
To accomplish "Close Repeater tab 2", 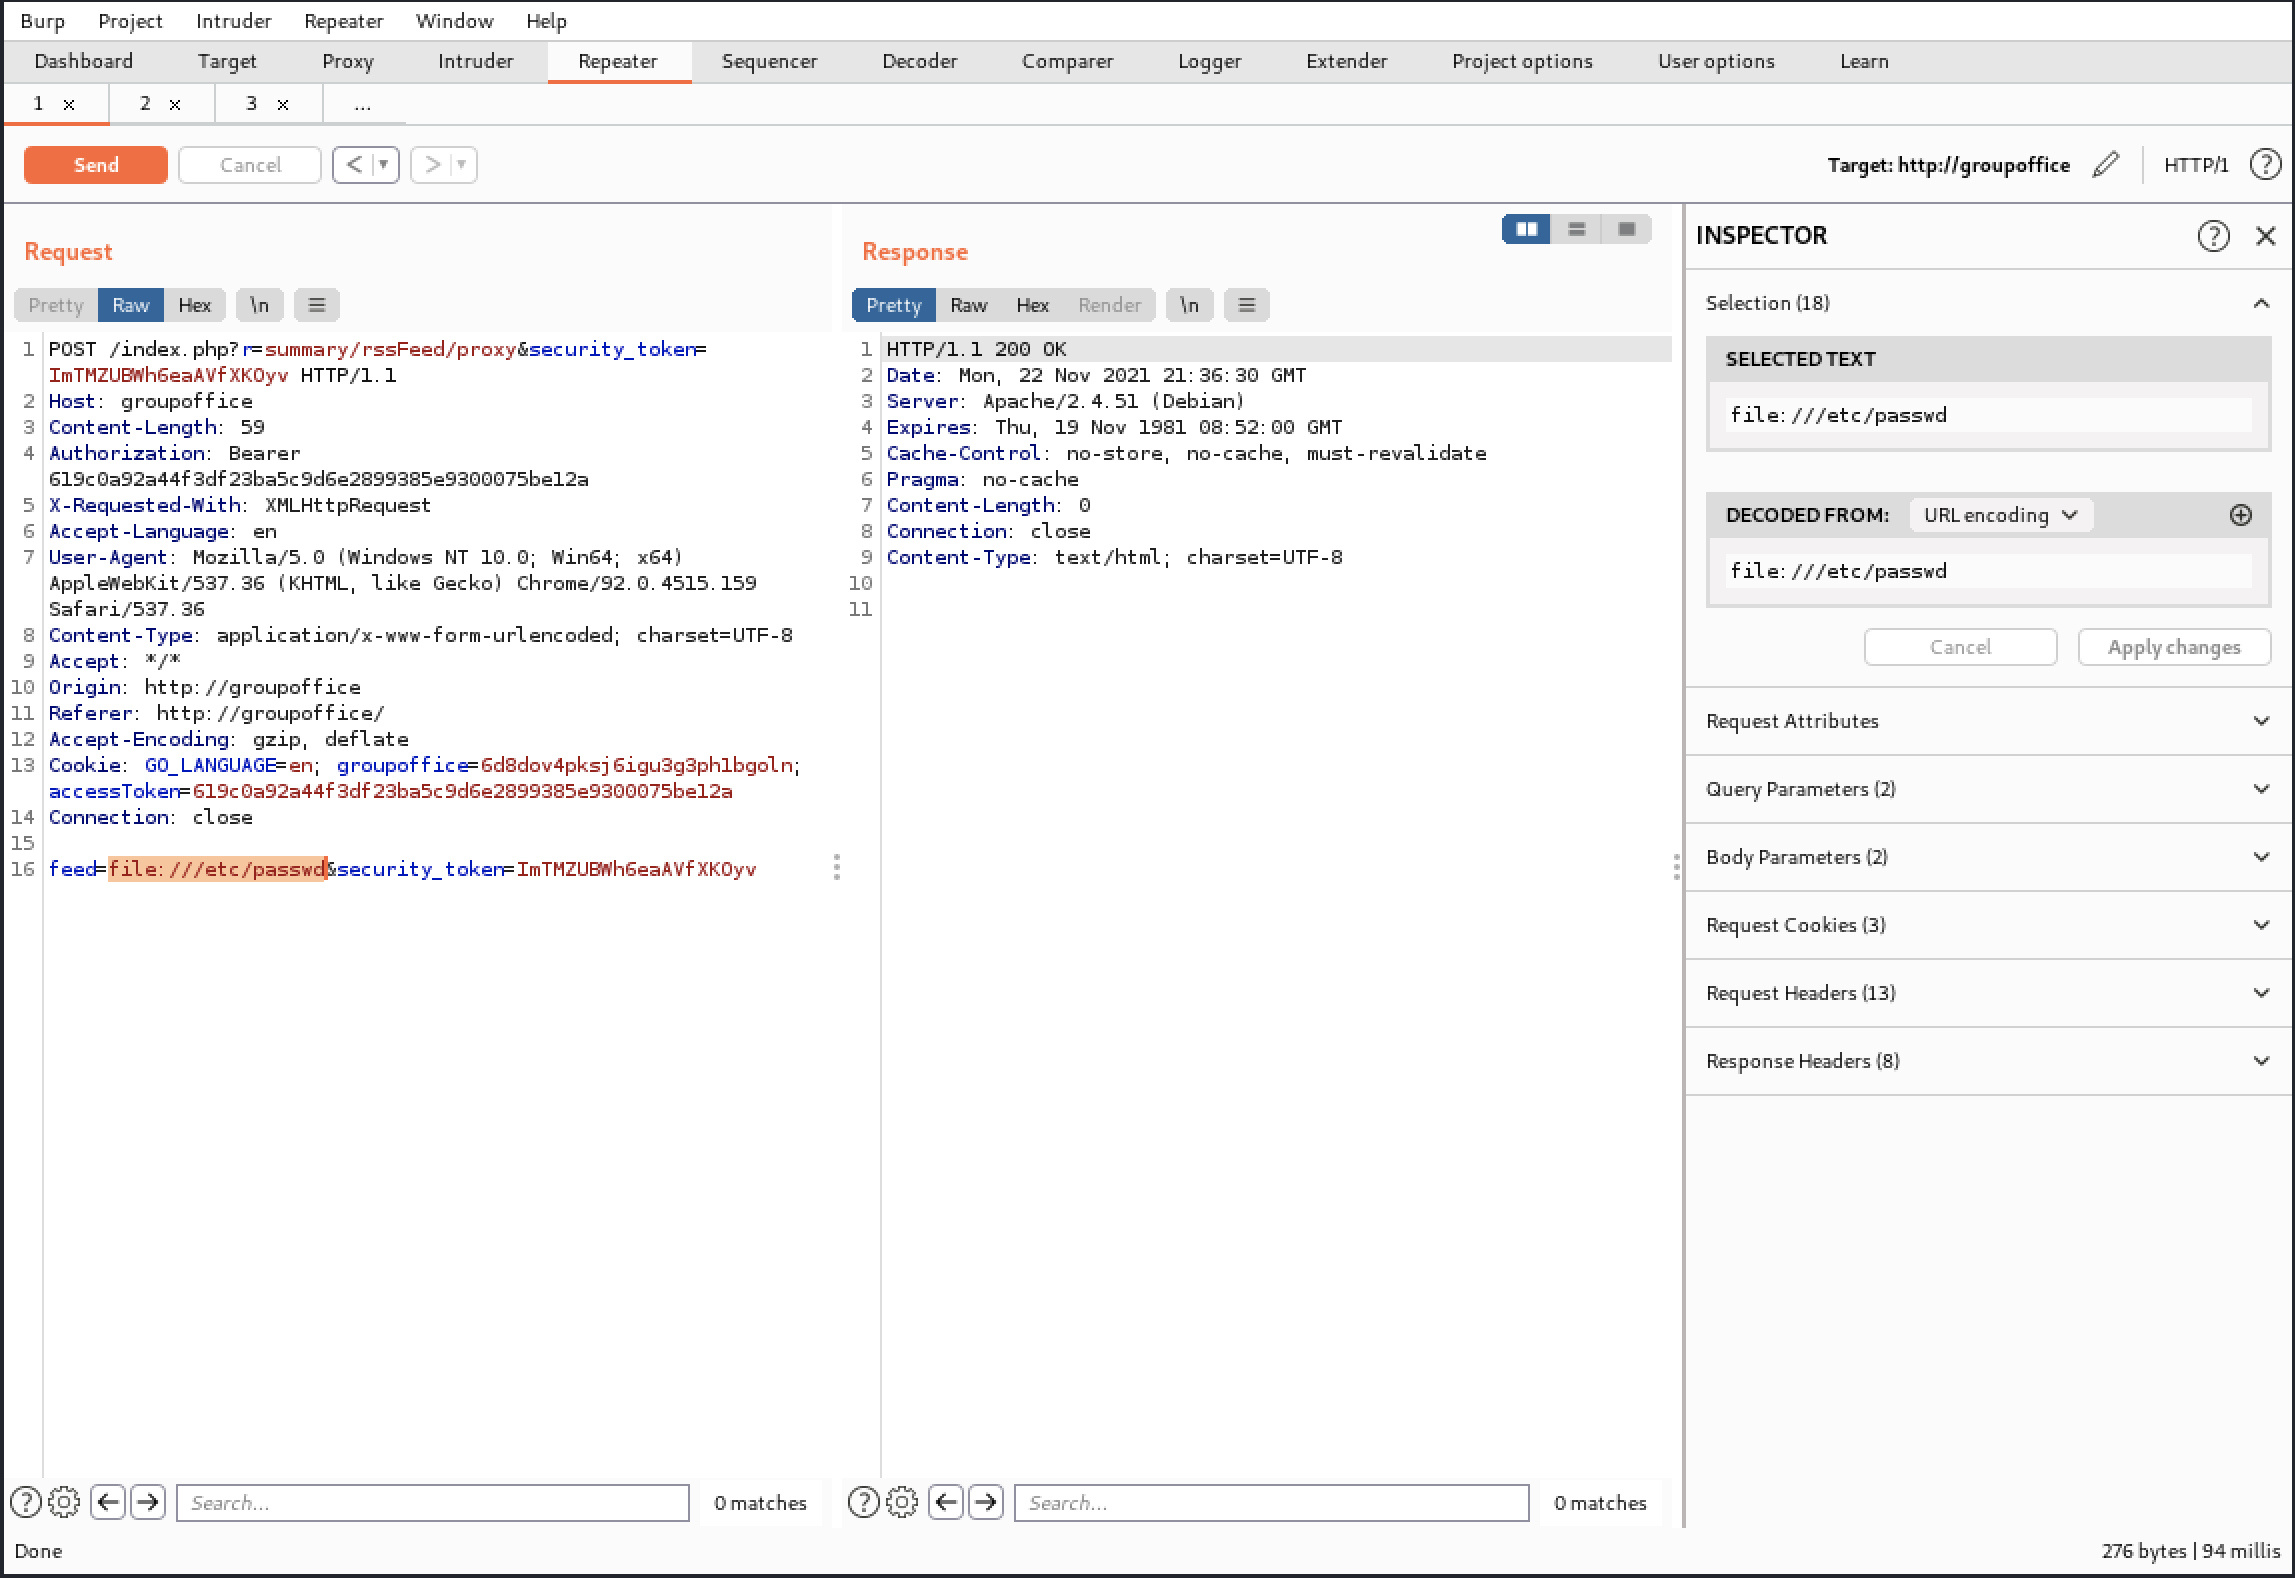I will pyautogui.click(x=175, y=104).
